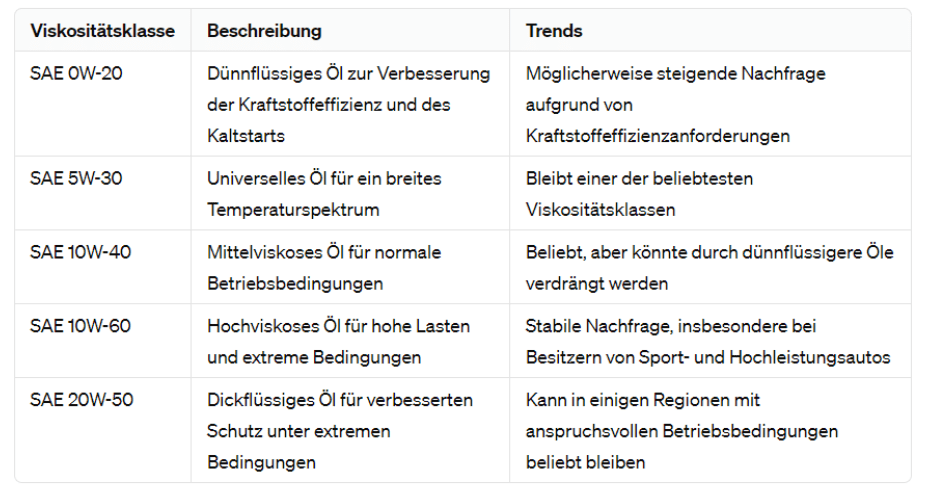927x493 pixels.
Task: Click the Stabile Nachfrage trend cell
Action: (708, 342)
